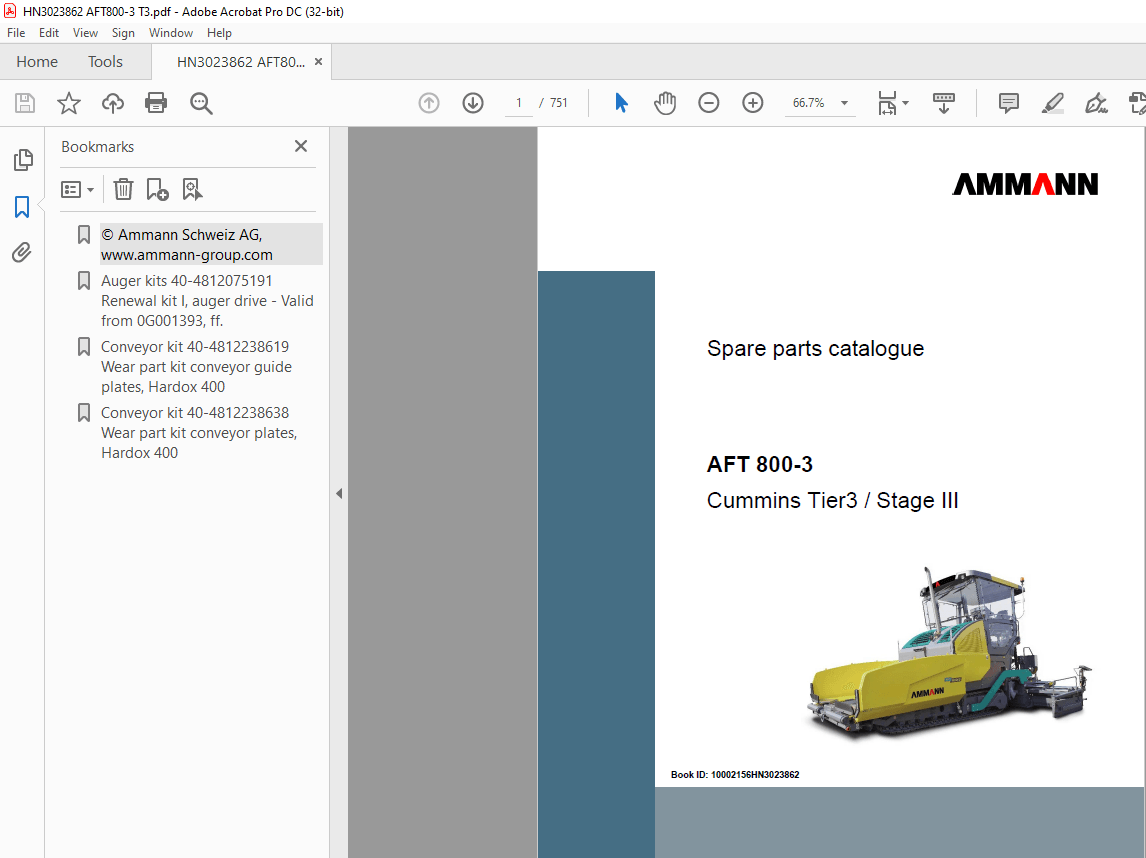Click the page number input field
The height and width of the screenshot is (858, 1146).
[518, 103]
